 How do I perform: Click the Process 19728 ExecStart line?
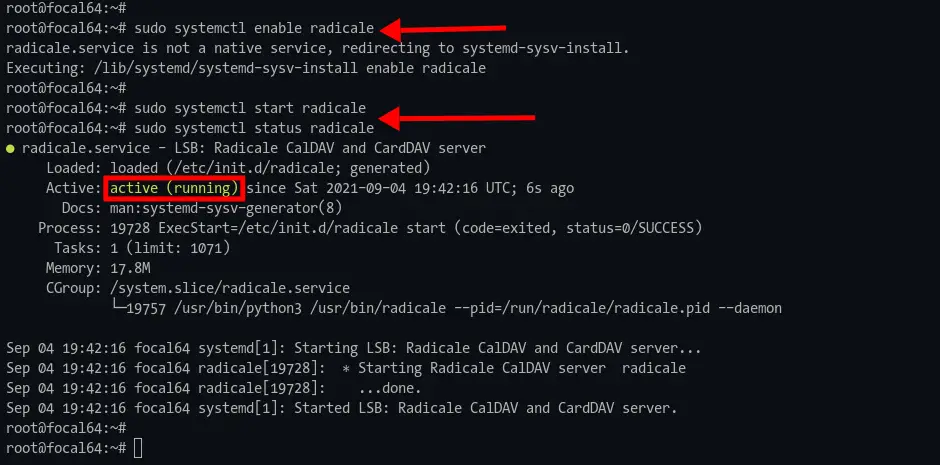coord(370,228)
